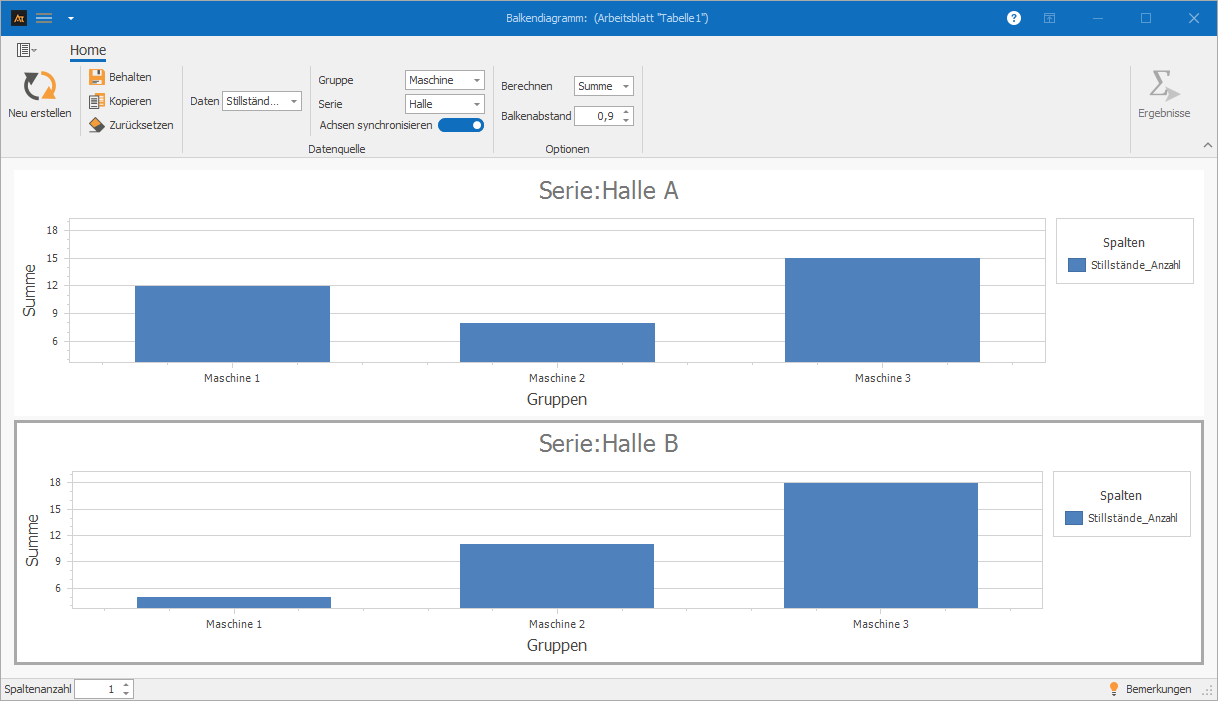Open the Gruppe dropdown showing Maschine
The height and width of the screenshot is (701, 1218).
(x=445, y=80)
